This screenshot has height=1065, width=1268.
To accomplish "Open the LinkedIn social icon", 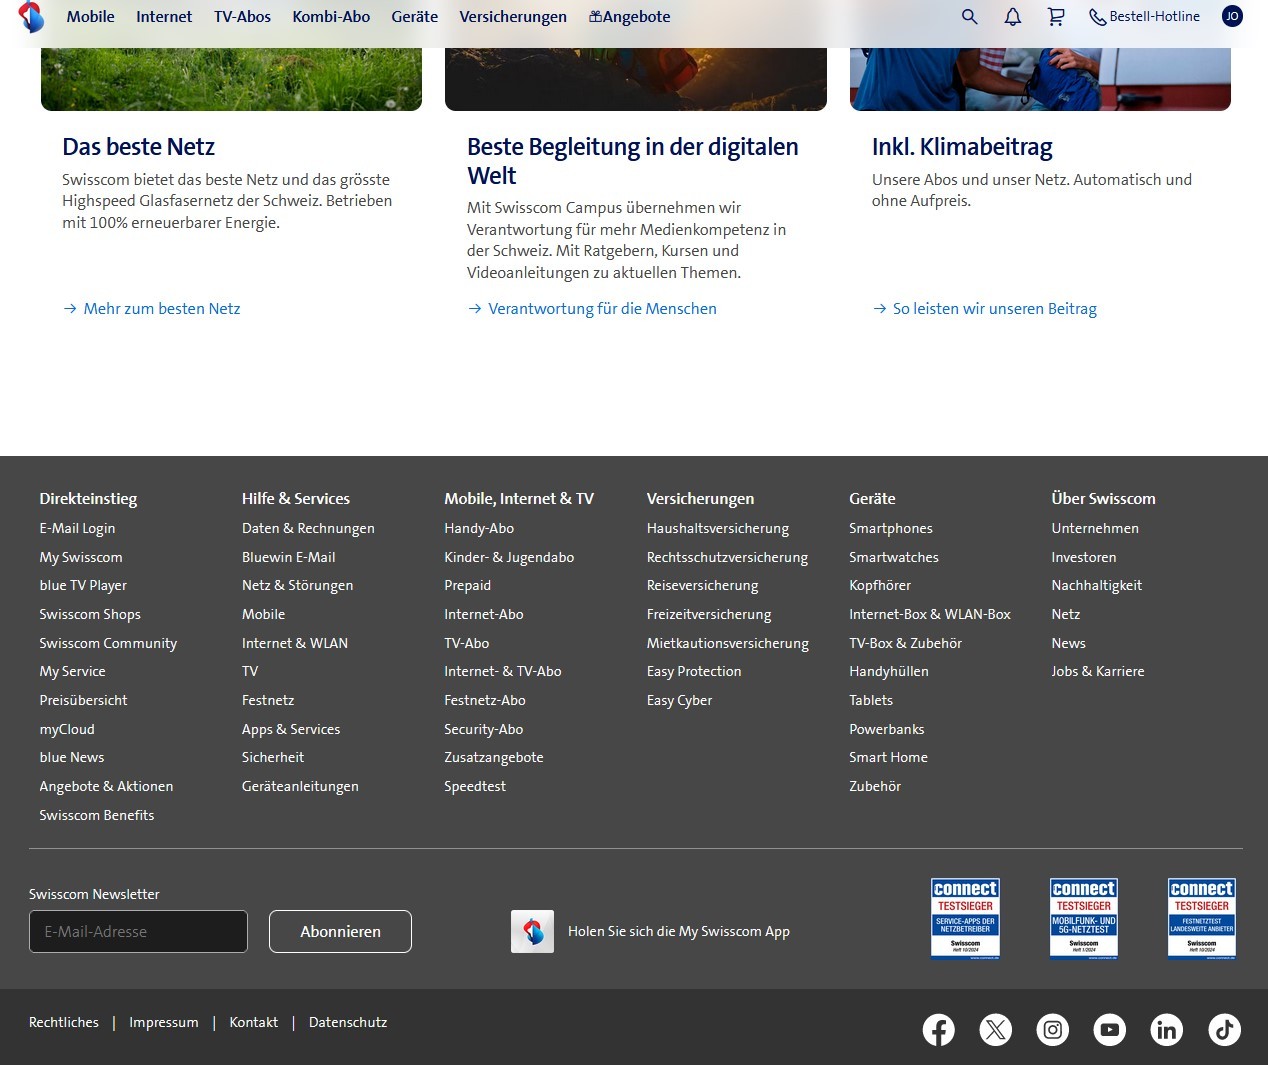I will (1166, 1029).
